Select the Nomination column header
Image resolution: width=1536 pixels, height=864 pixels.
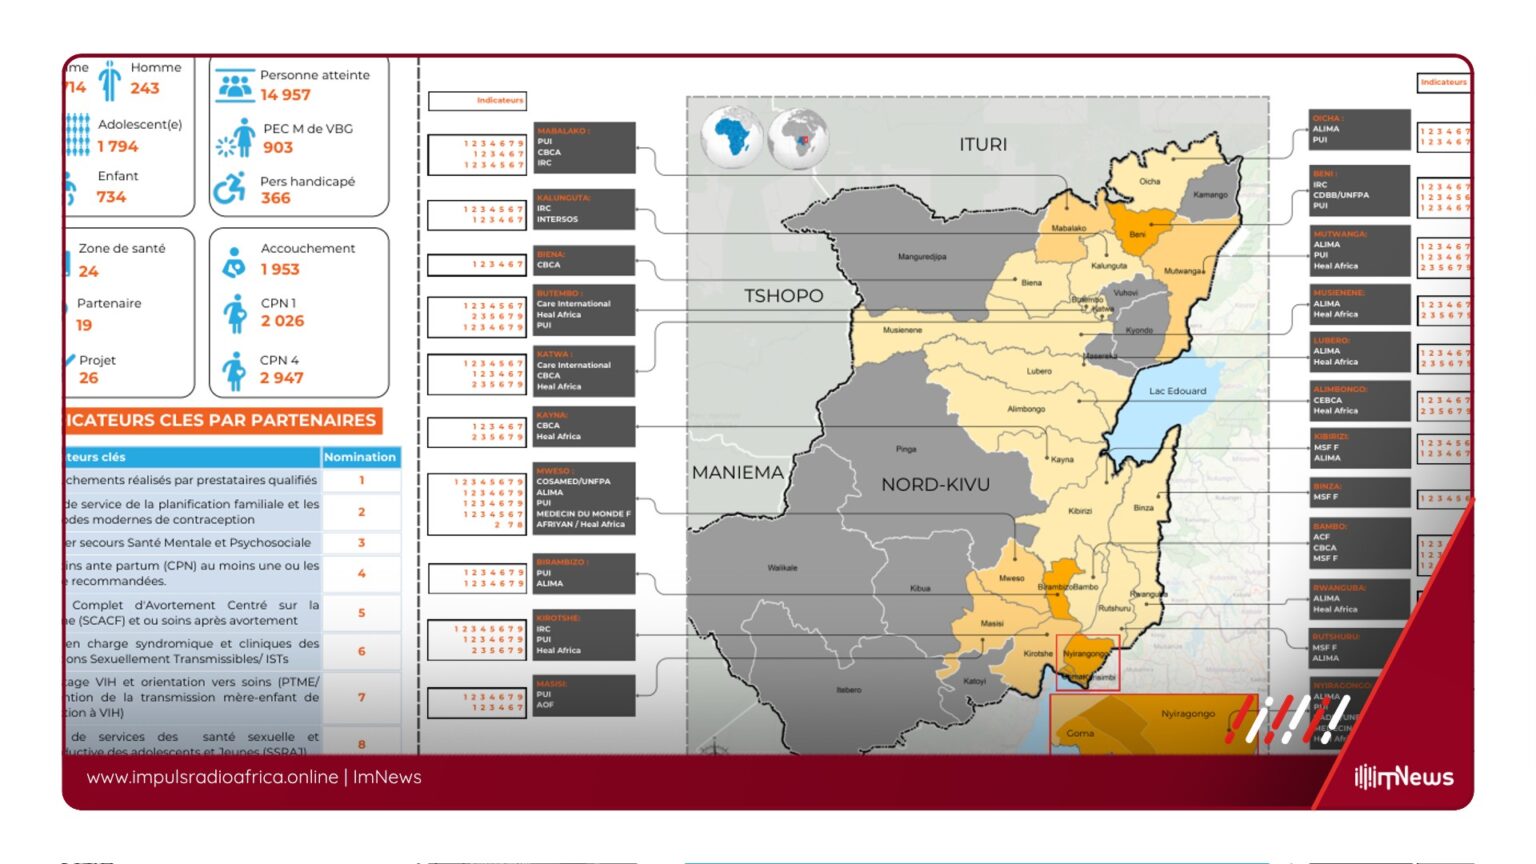(x=360, y=457)
